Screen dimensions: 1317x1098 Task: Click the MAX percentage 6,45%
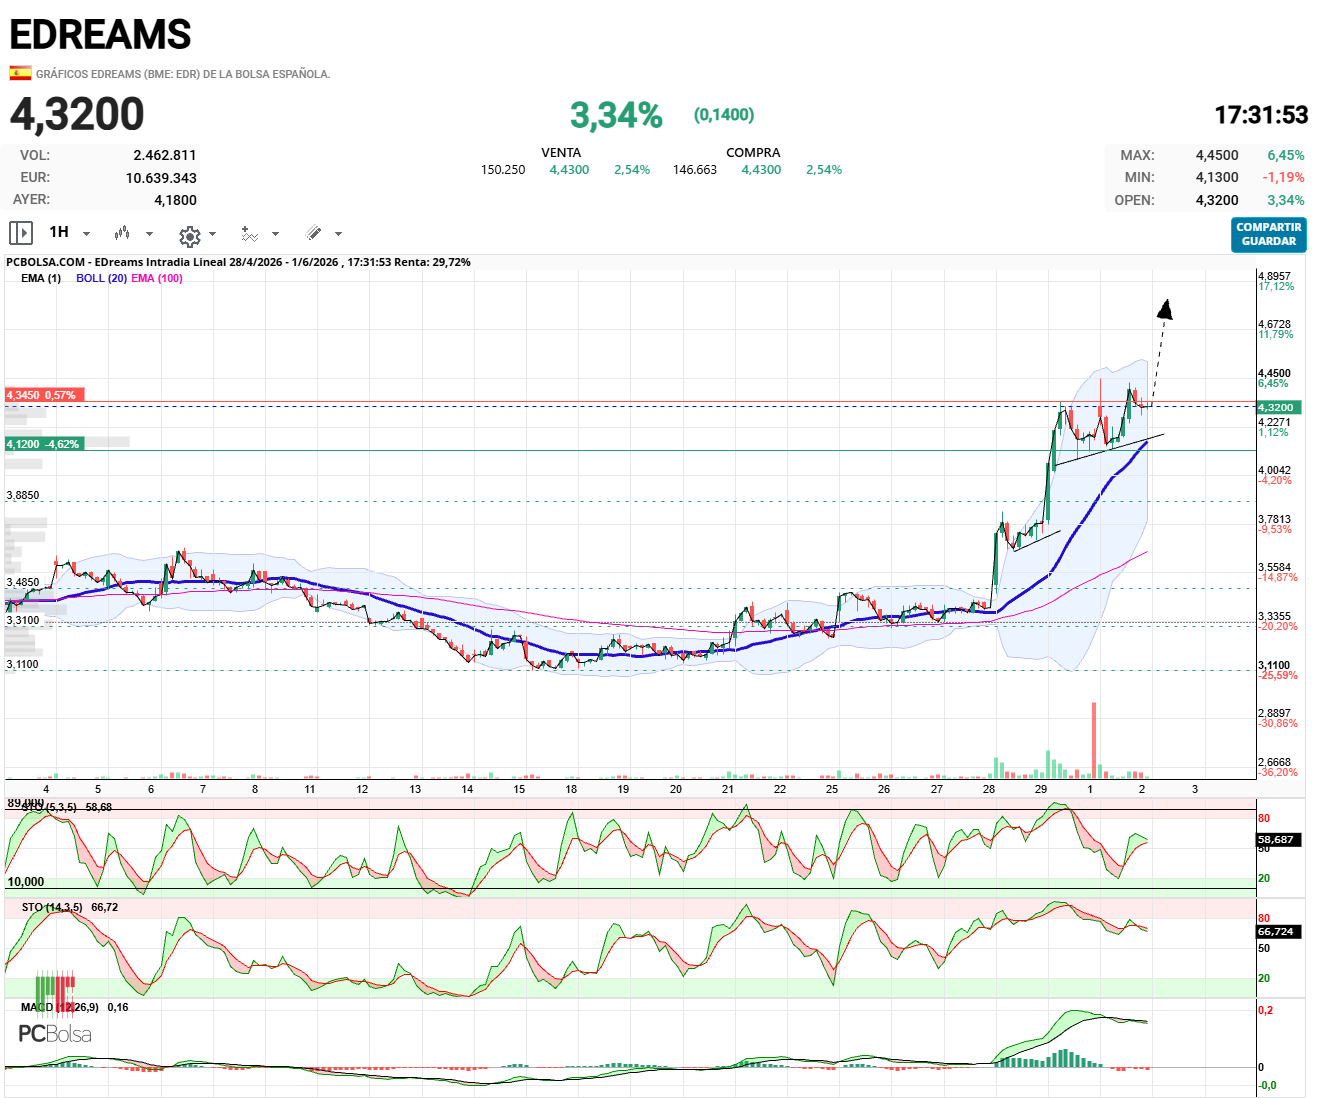1286,155
